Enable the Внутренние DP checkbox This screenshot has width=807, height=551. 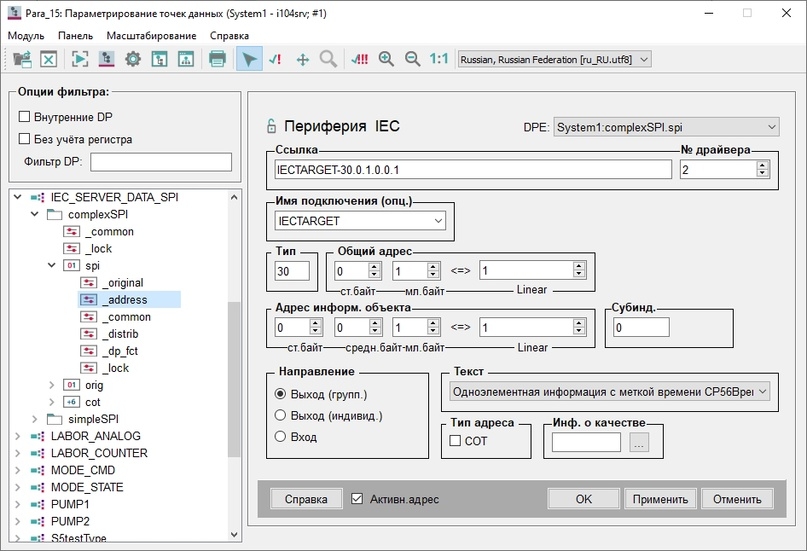pyautogui.click(x=24, y=117)
